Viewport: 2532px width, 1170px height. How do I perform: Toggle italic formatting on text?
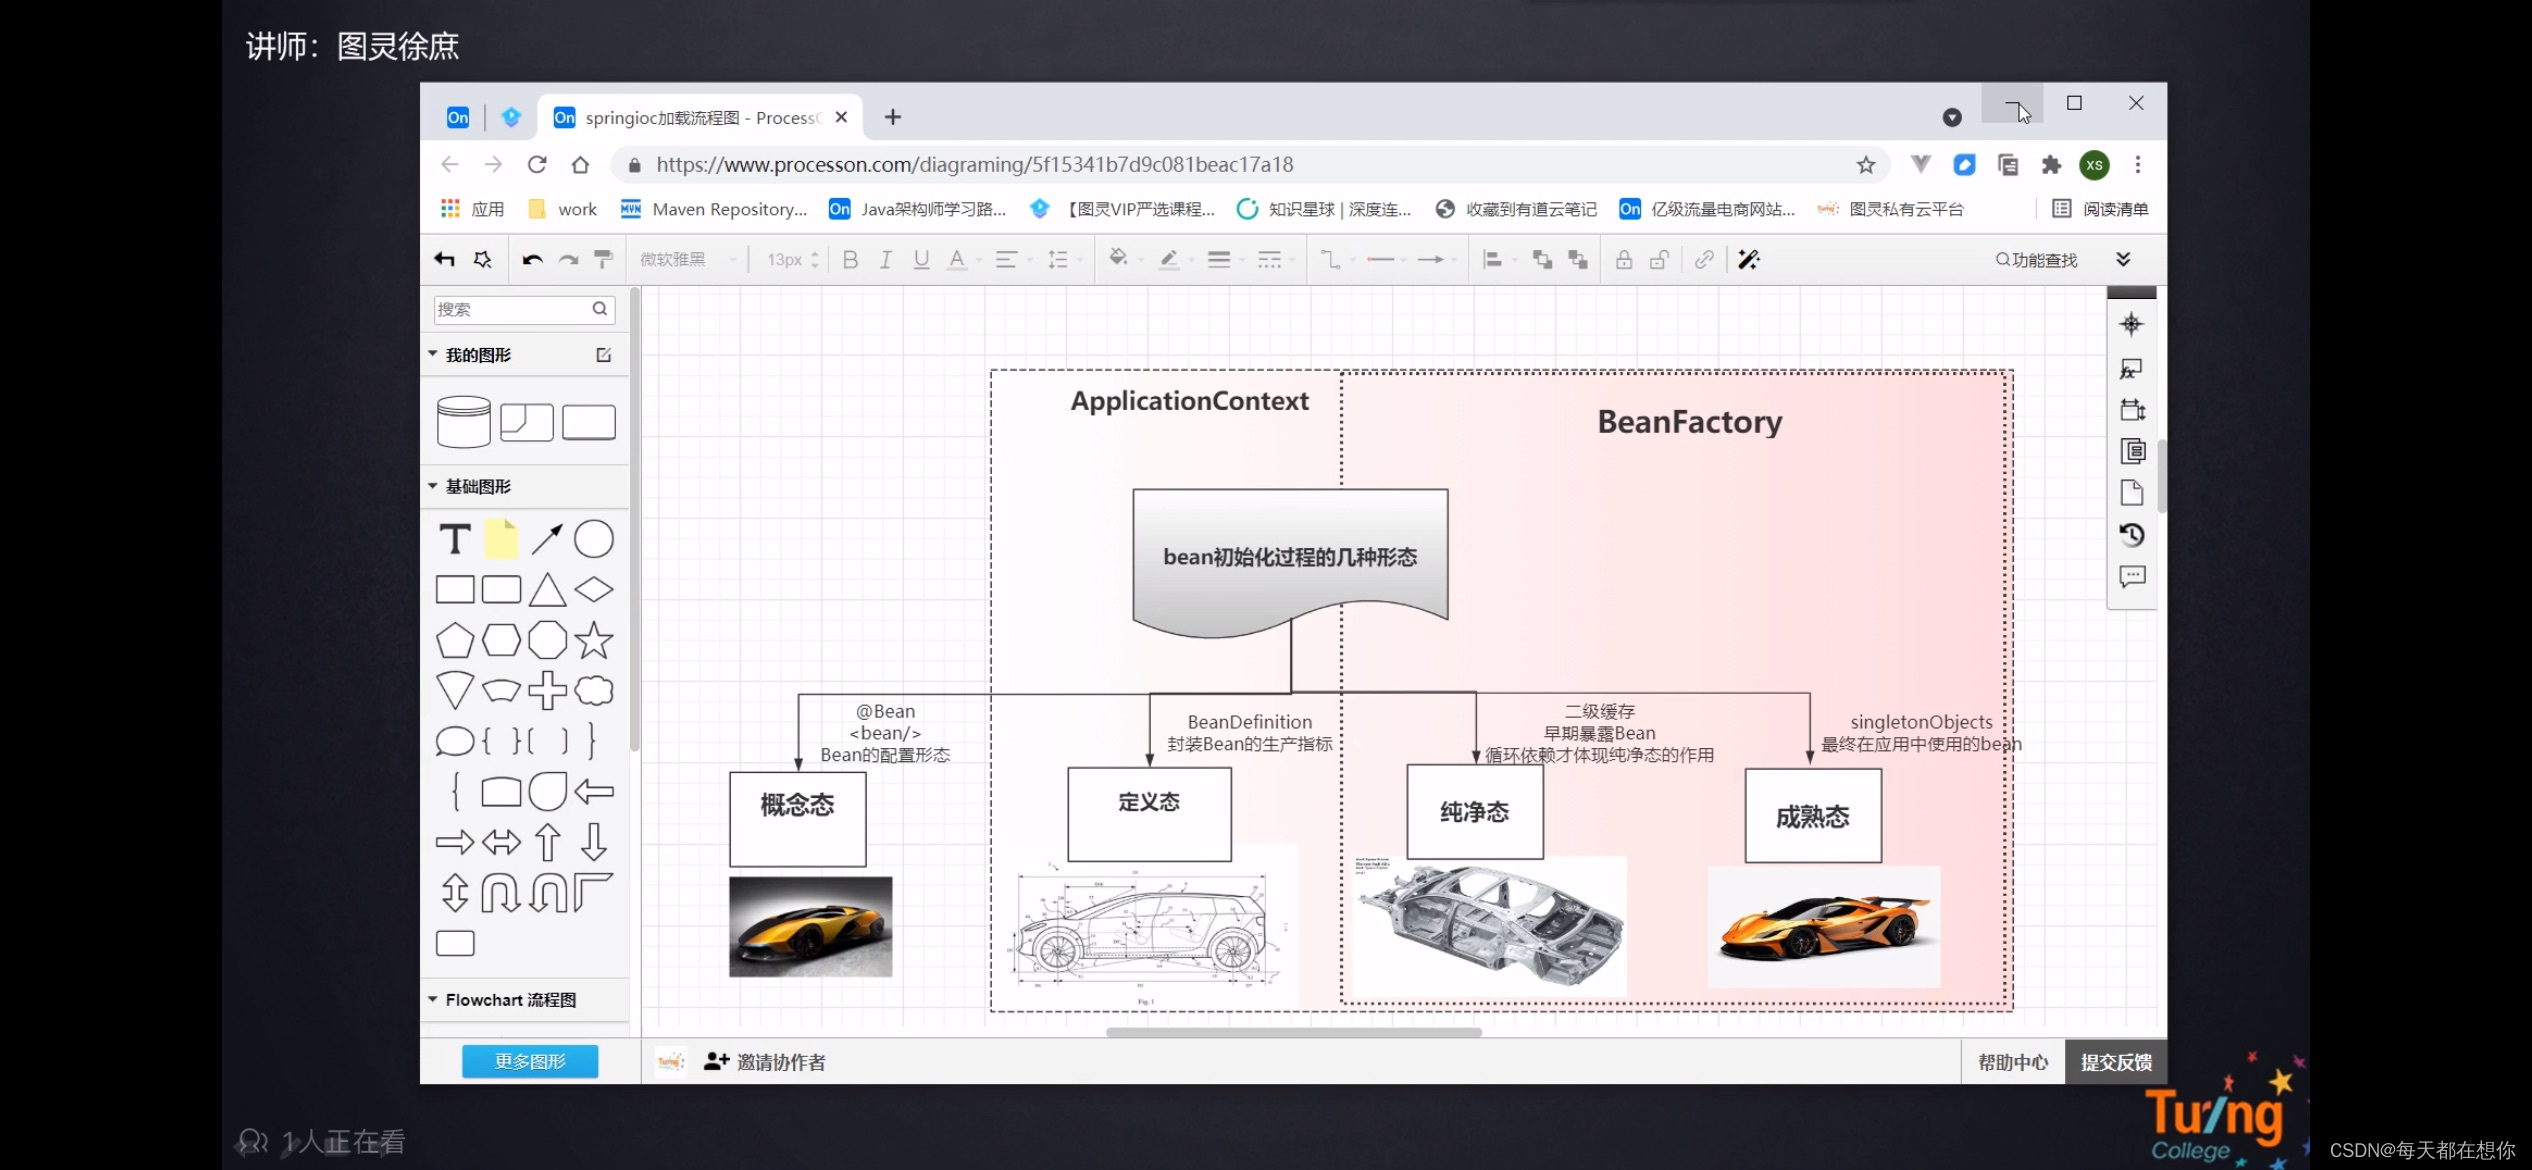coord(885,258)
